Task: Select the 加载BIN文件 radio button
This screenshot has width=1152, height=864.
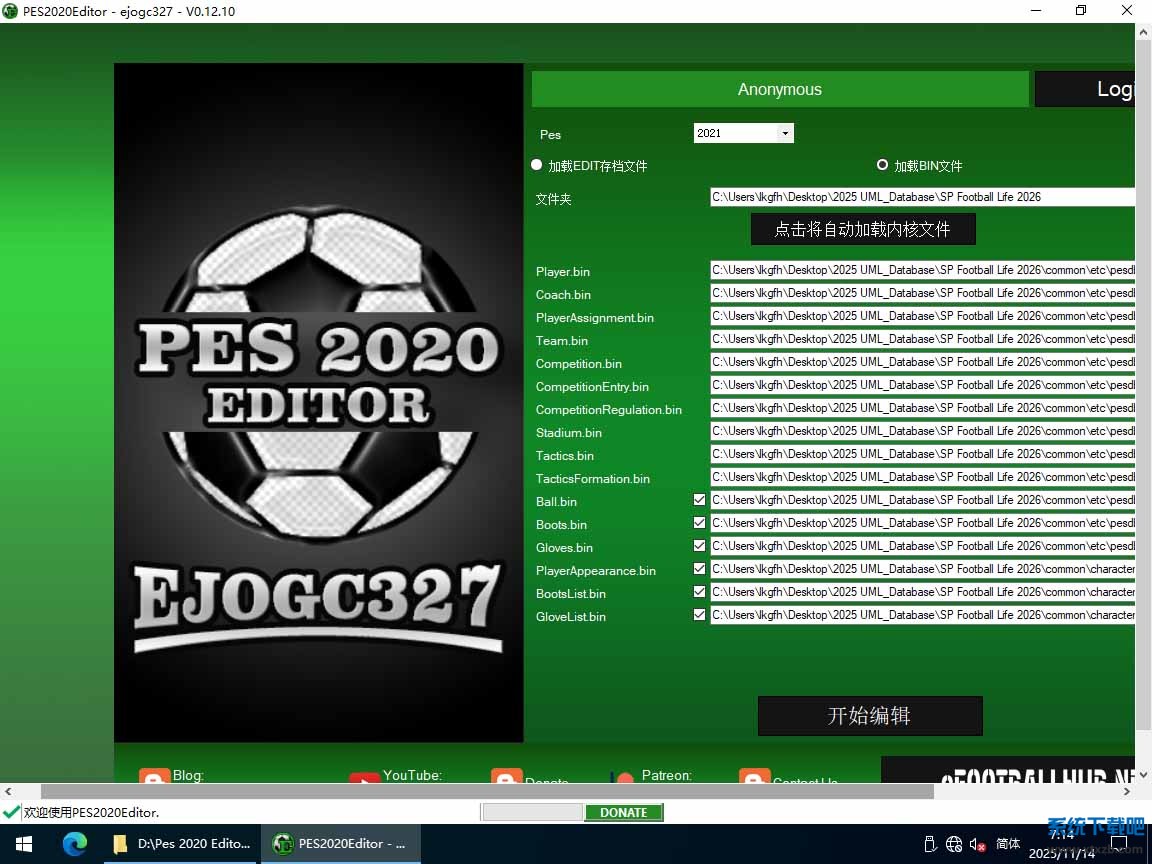Action: tap(882, 165)
